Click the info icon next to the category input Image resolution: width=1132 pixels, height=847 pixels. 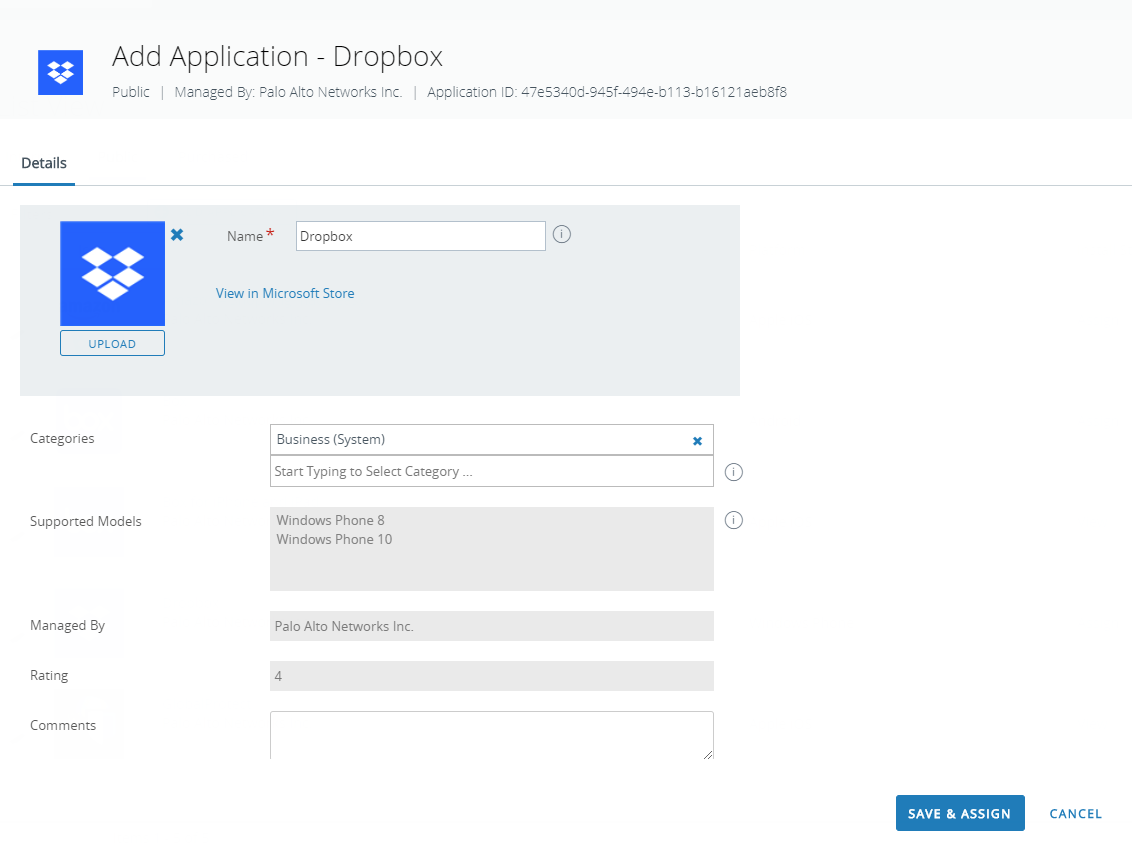point(733,472)
